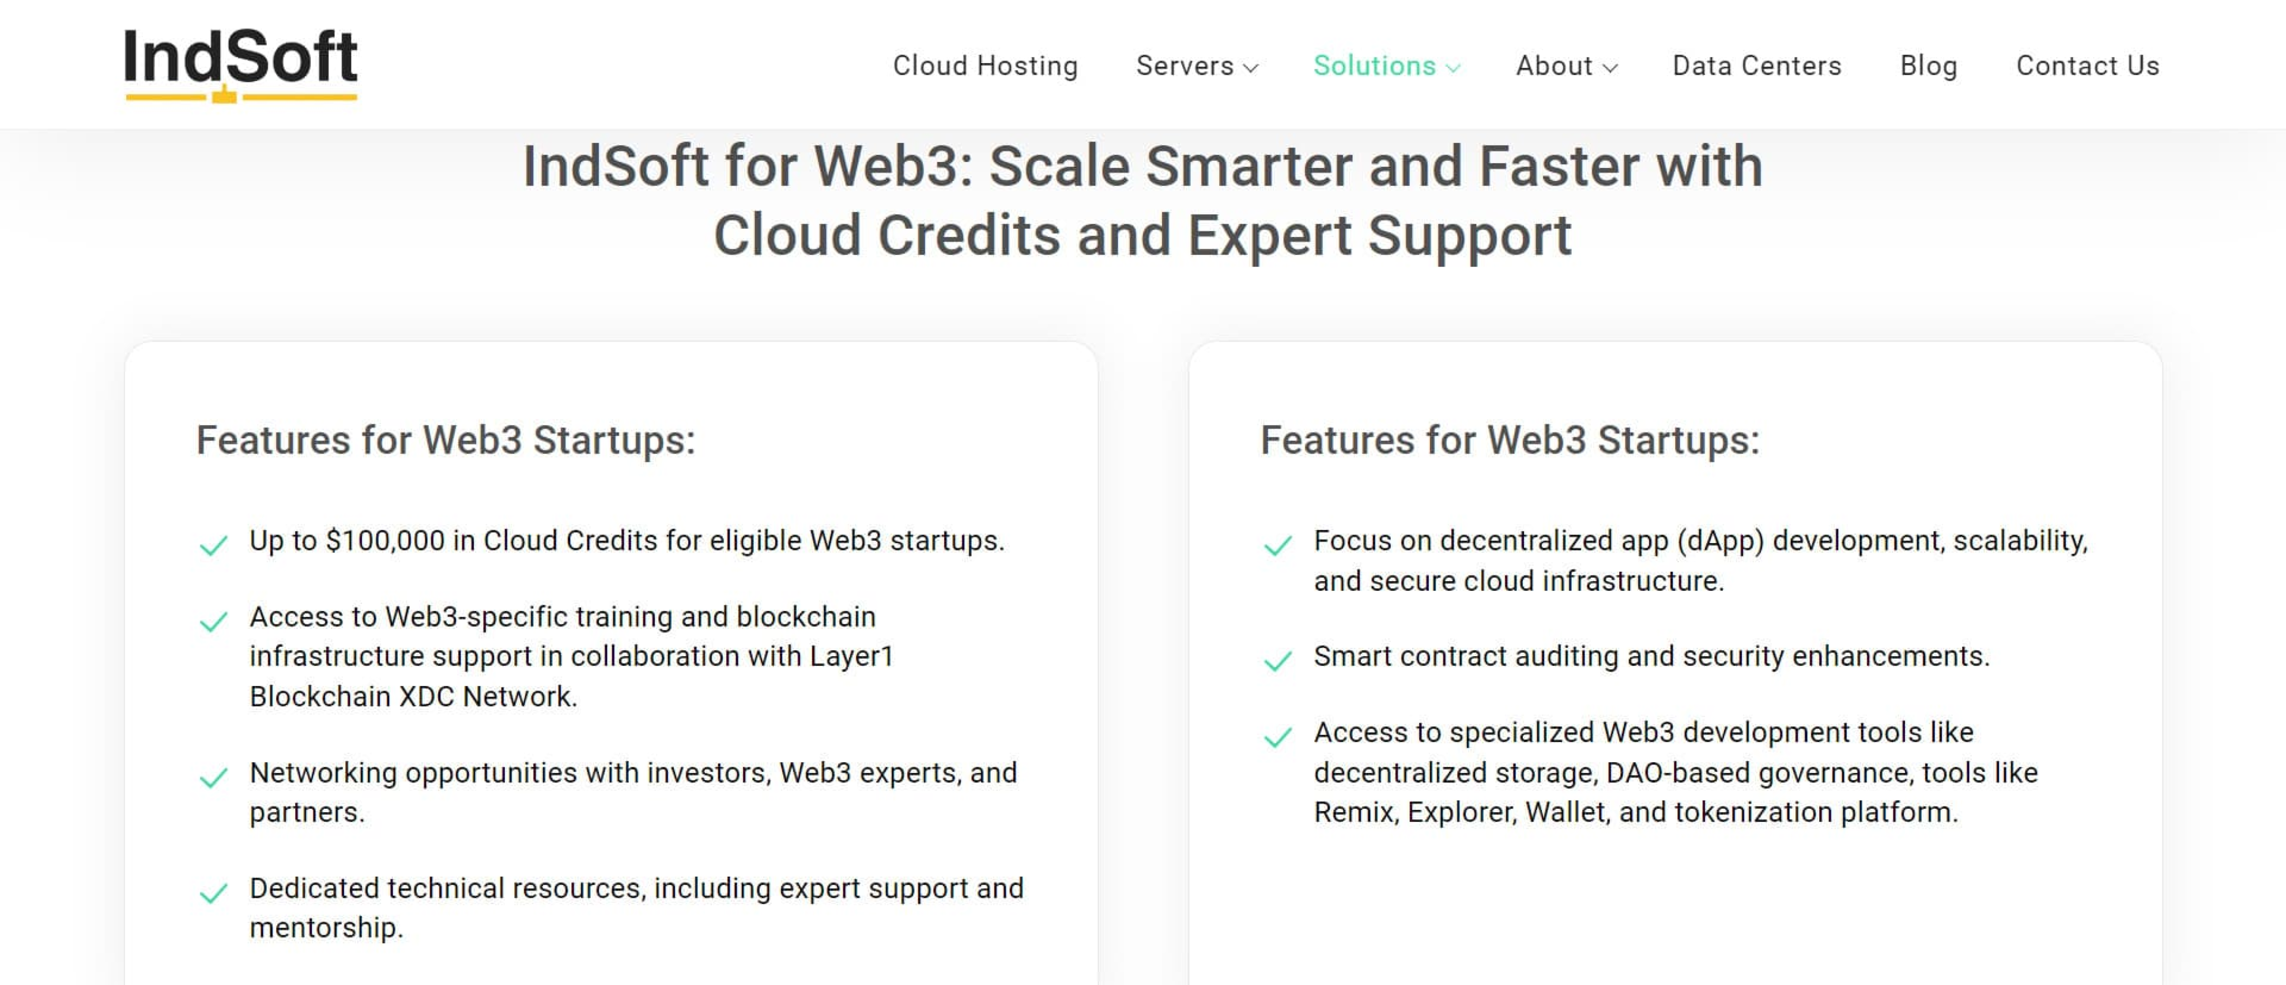The height and width of the screenshot is (985, 2286).
Task: Click checkmark beside Networking opportunities item
Action: click(x=213, y=777)
